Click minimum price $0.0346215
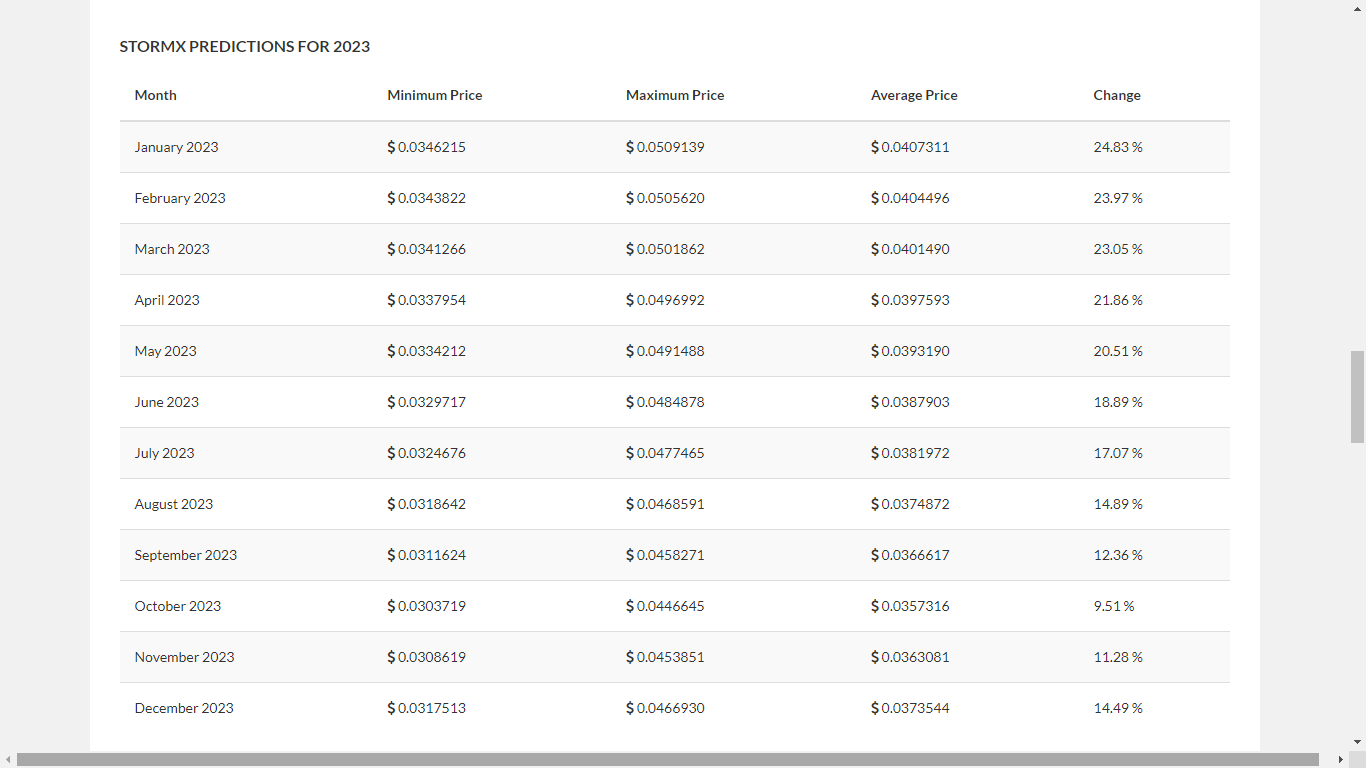This screenshot has height=768, width=1366. pos(427,147)
